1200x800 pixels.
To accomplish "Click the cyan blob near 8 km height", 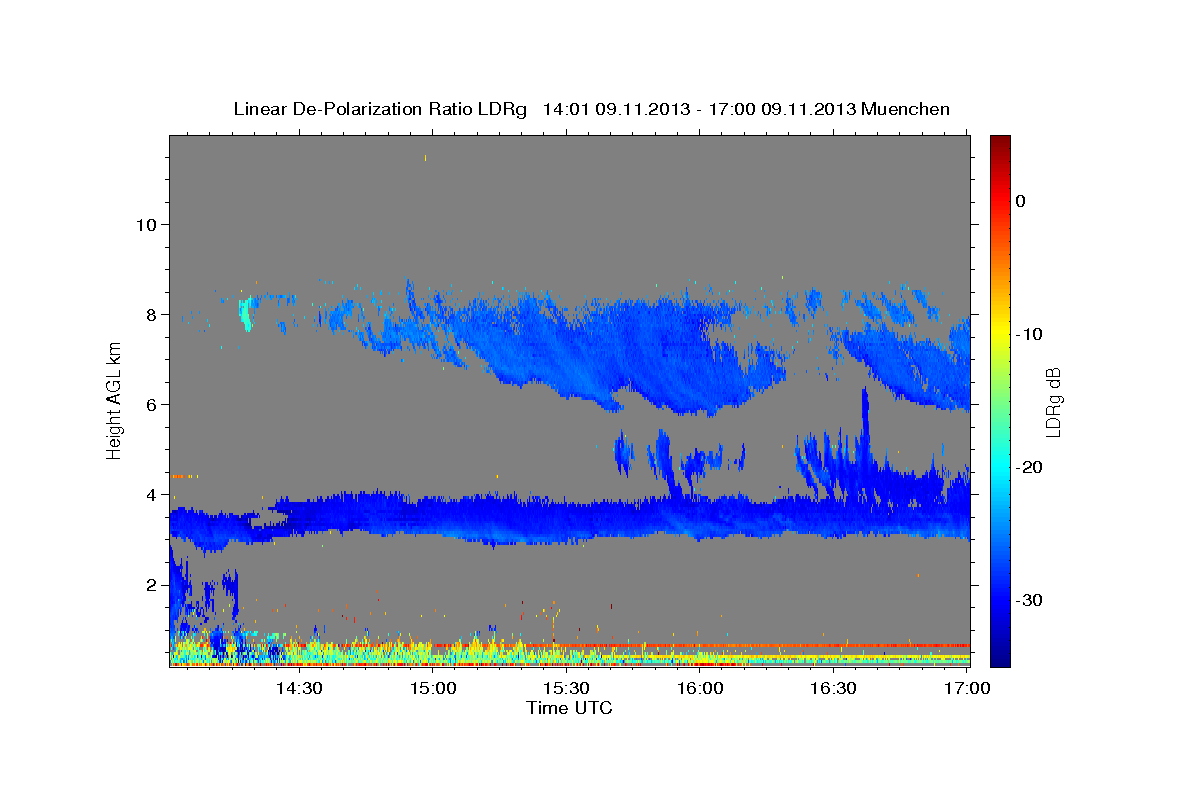I will (246, 314).
